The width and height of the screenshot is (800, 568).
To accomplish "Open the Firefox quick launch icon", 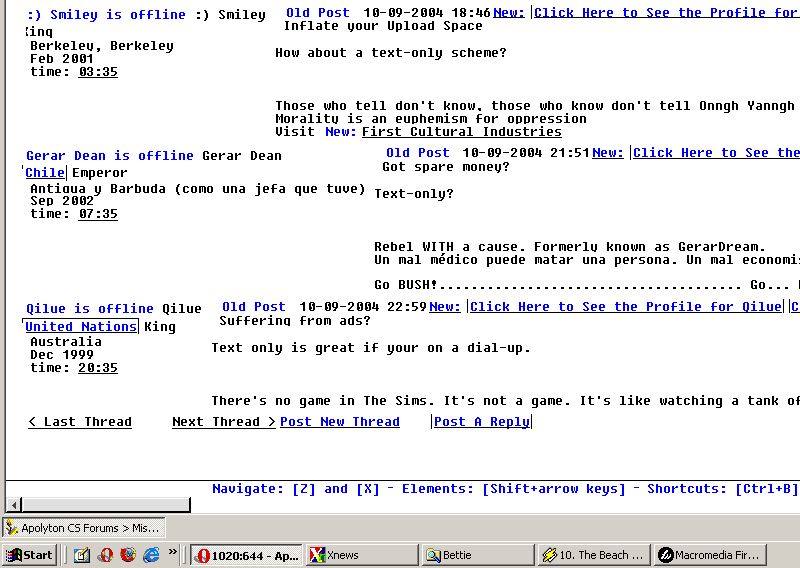I will 128,555.
